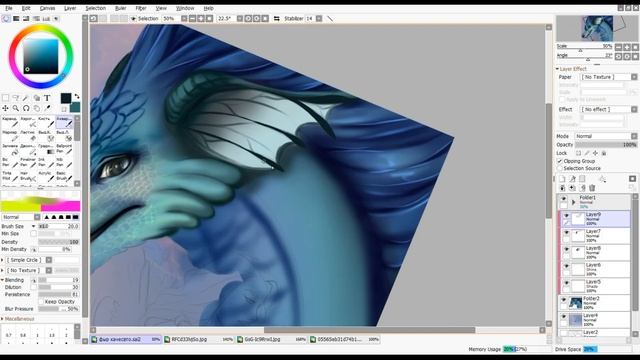This screenshot has height=360, width=640.
Task: Toggle the Min Size checkbox
Action: [x=33, y=233]
